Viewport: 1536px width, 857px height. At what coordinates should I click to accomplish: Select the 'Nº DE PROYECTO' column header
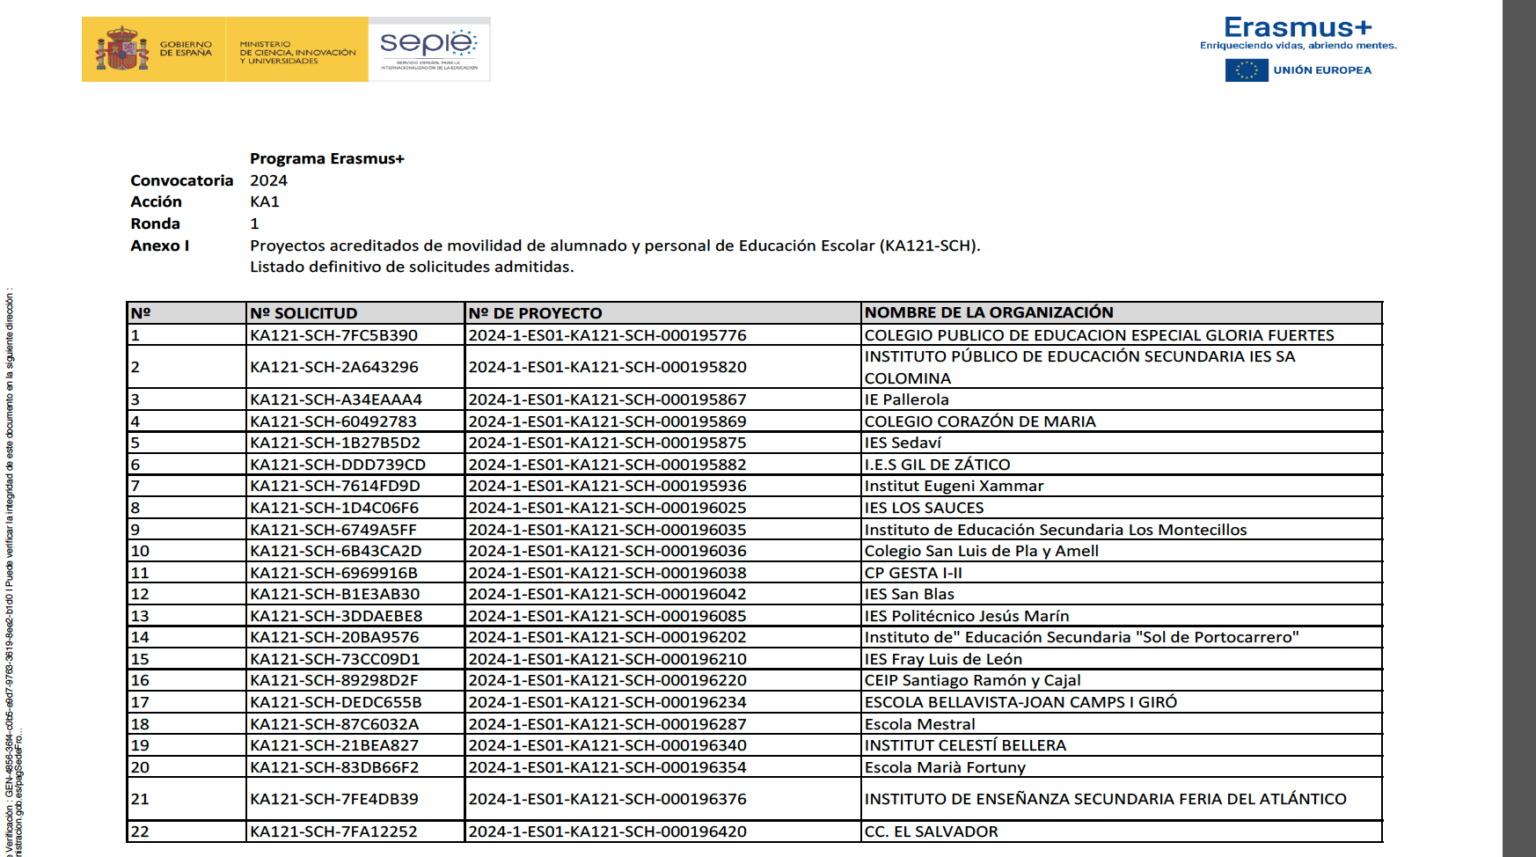pyautogui.click(x=535, y=313)
